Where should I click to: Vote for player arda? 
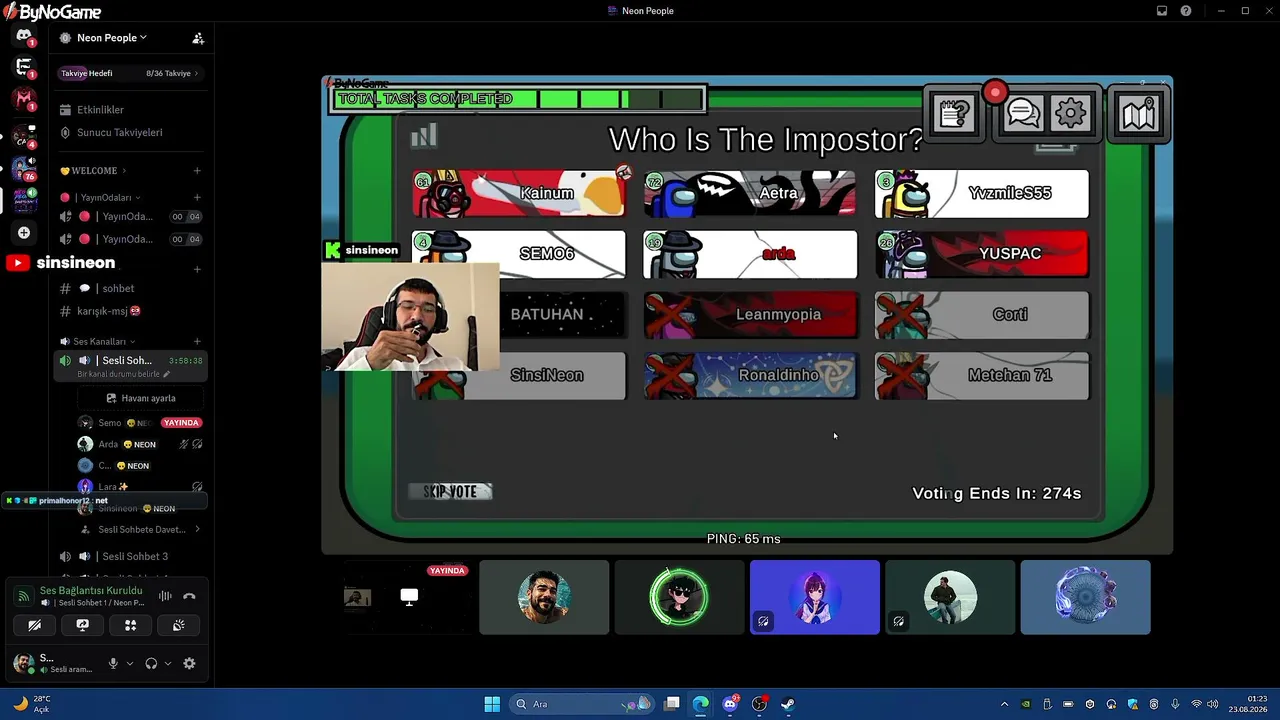click(750, 254)
